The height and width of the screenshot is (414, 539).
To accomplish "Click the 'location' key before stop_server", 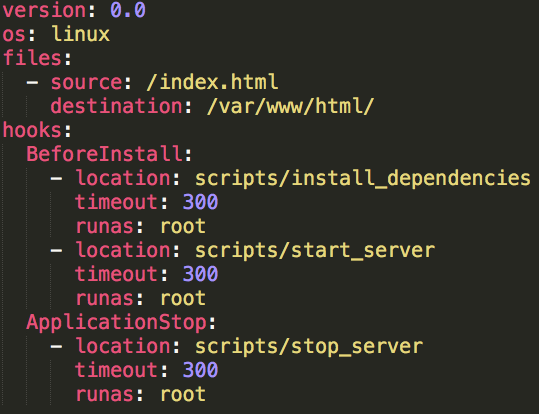I will tap(123, 346).
